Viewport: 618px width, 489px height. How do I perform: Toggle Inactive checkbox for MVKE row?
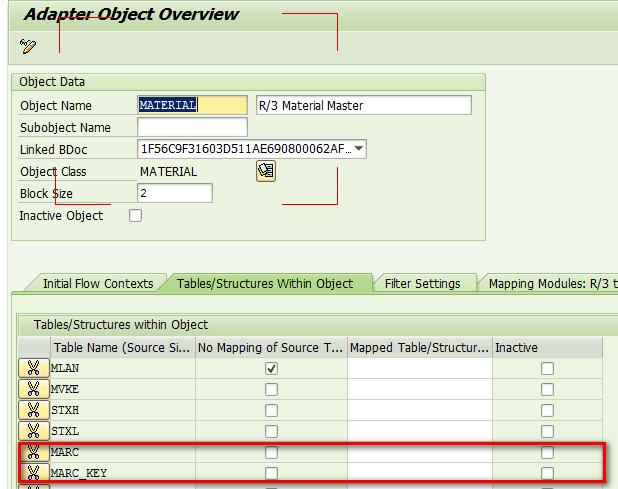coord(547,389)
